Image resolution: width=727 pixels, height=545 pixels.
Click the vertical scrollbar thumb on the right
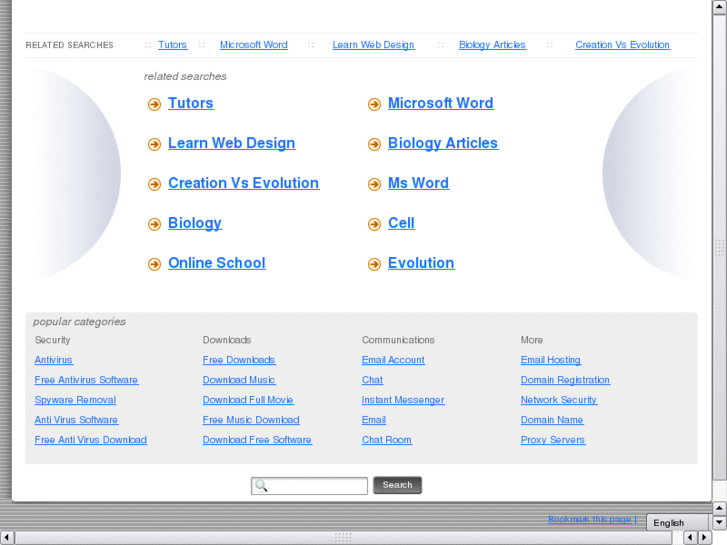tap(720, 247)
